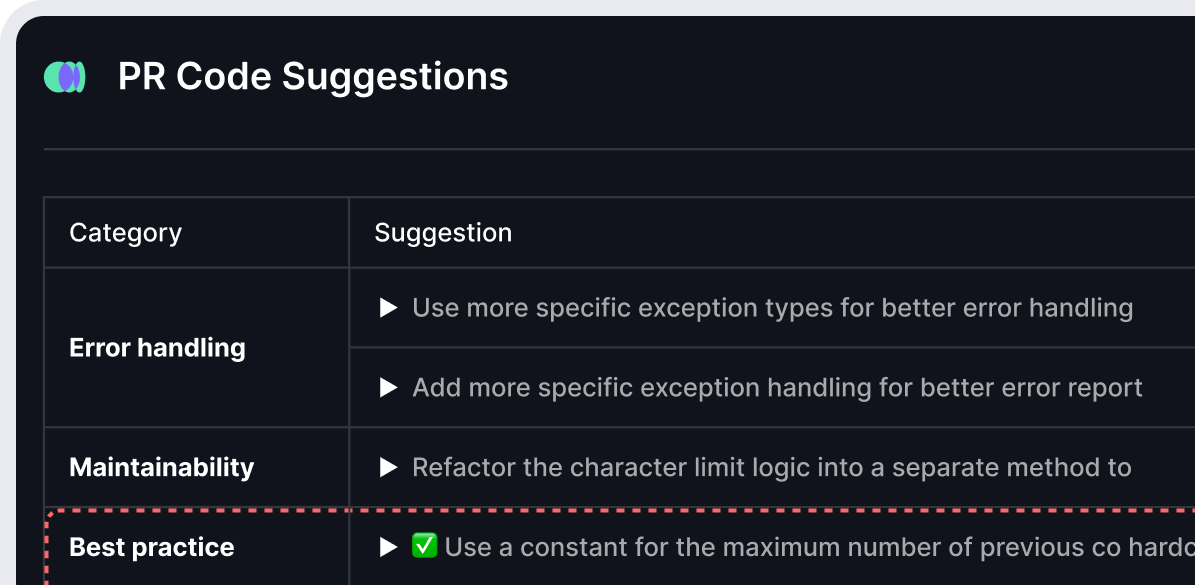Select the Suggestion column header

pos(443,233)
